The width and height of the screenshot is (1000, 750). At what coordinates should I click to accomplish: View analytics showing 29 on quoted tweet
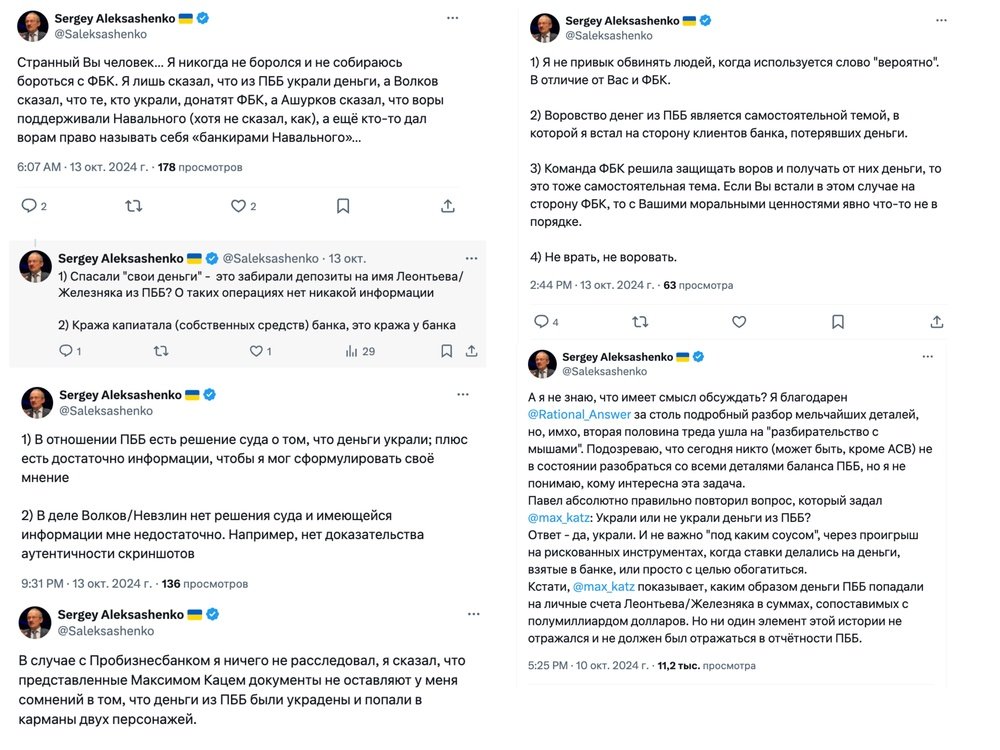point(360,351)
